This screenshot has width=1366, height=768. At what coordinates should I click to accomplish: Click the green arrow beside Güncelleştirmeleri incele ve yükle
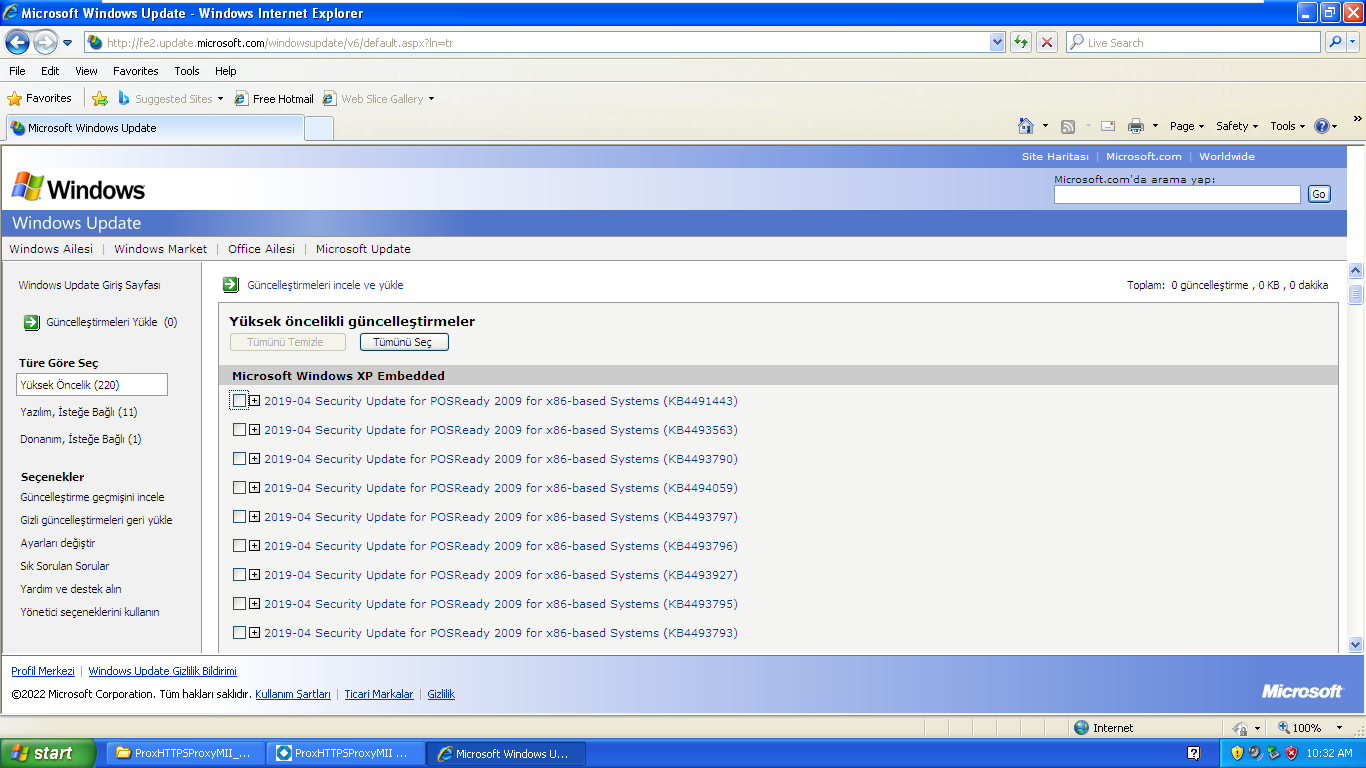[231, 285]
